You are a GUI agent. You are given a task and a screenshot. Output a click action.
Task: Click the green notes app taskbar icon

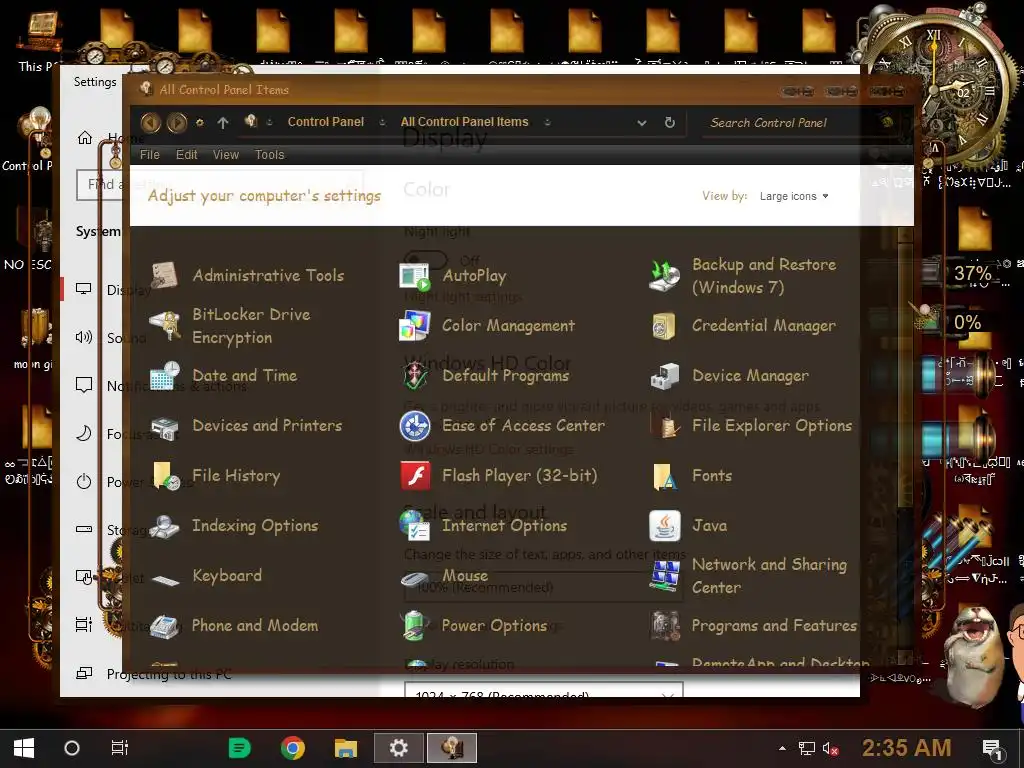(240, 748)
